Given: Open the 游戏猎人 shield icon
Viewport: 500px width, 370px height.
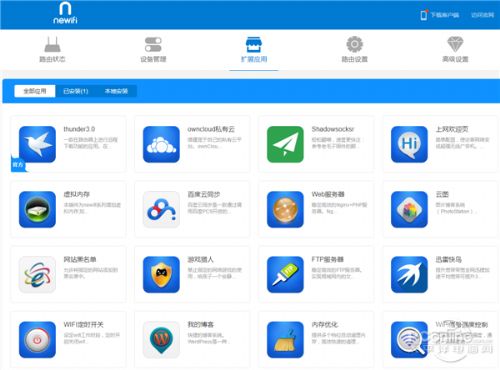Looking at the screenshot, I should [x=161, y=274].
